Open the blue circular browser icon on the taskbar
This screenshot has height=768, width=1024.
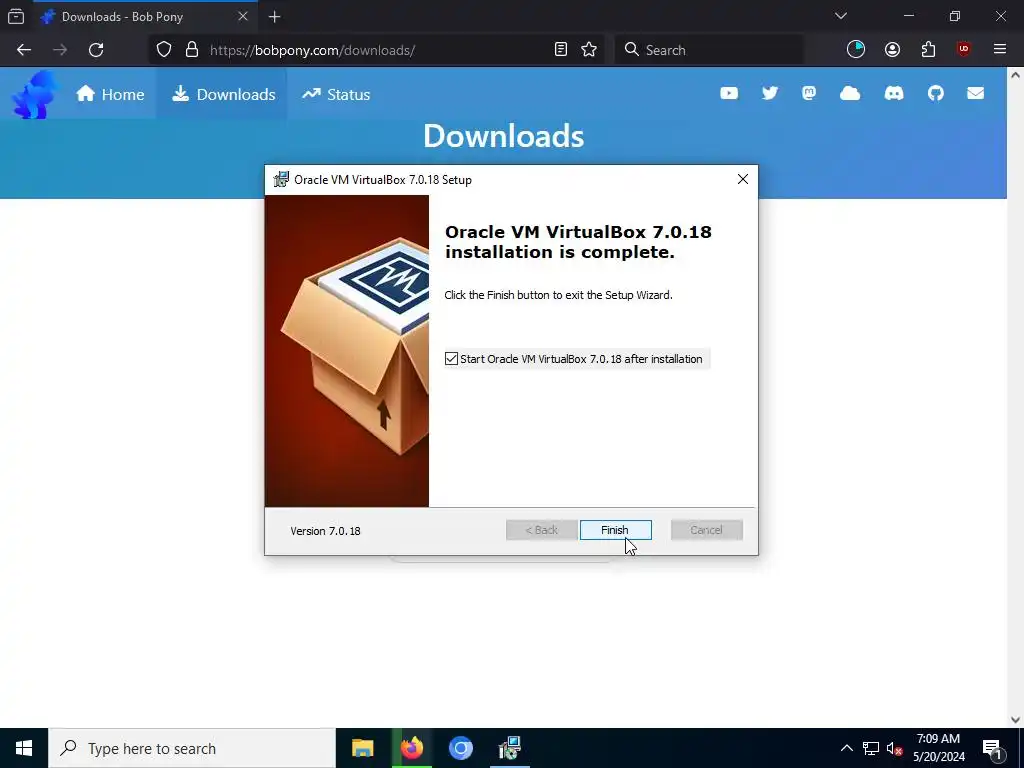460,748
